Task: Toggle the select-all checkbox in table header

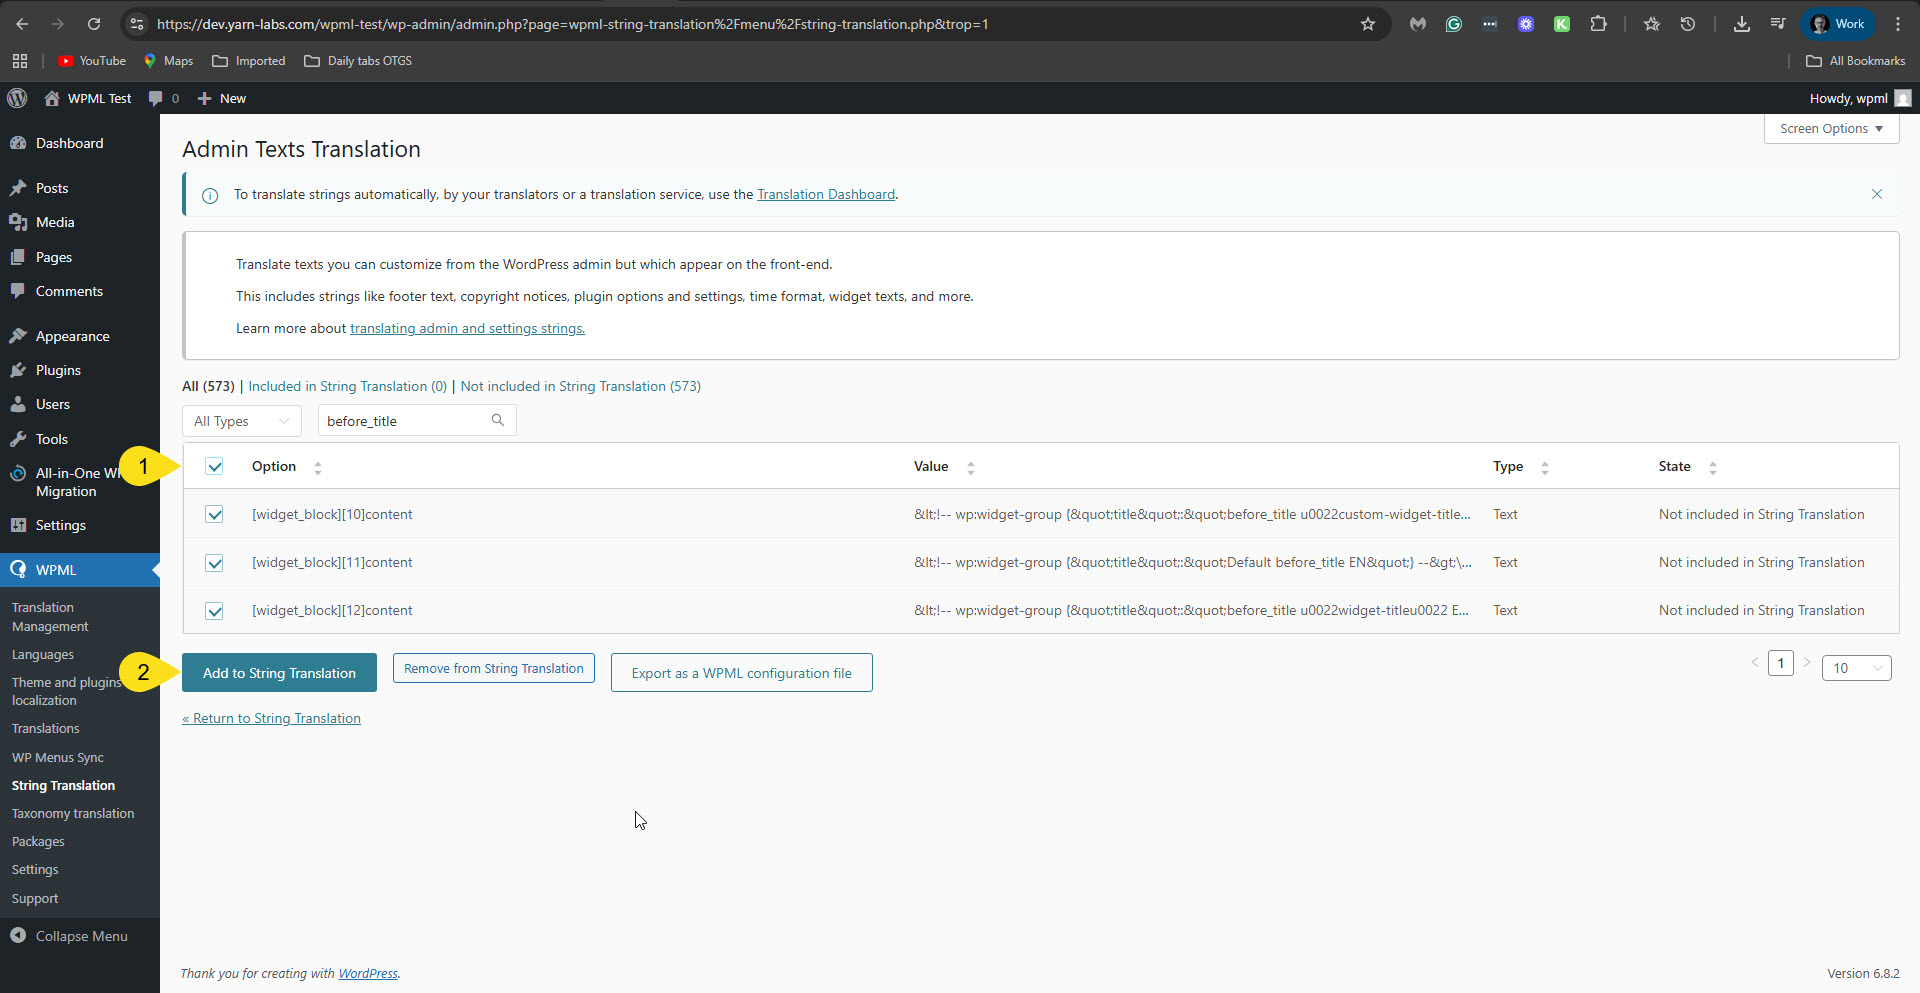Action: click(214, 467)
